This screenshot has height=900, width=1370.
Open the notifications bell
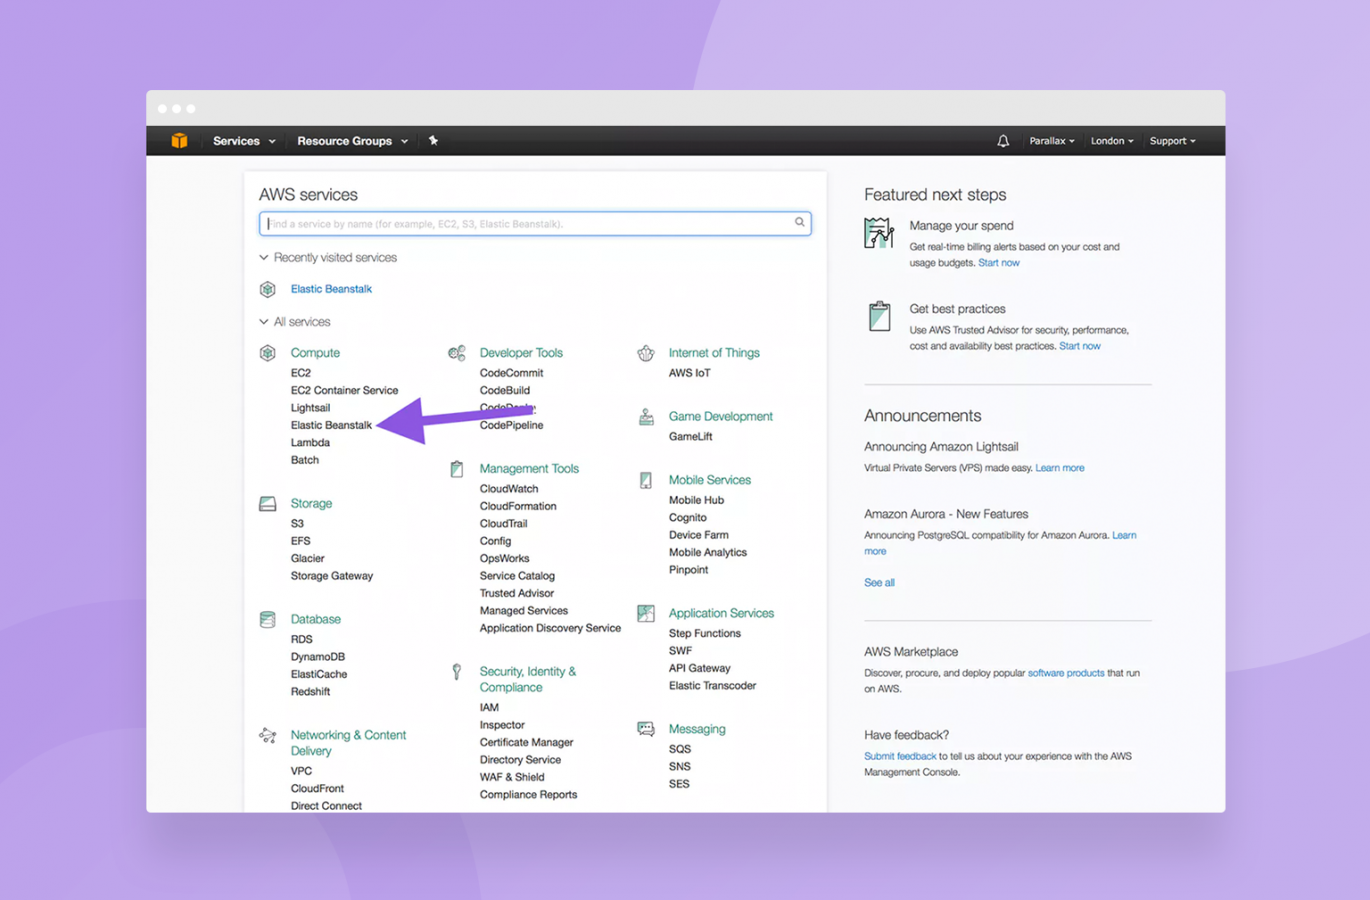pyautogui.click(x=1003, y=141)
